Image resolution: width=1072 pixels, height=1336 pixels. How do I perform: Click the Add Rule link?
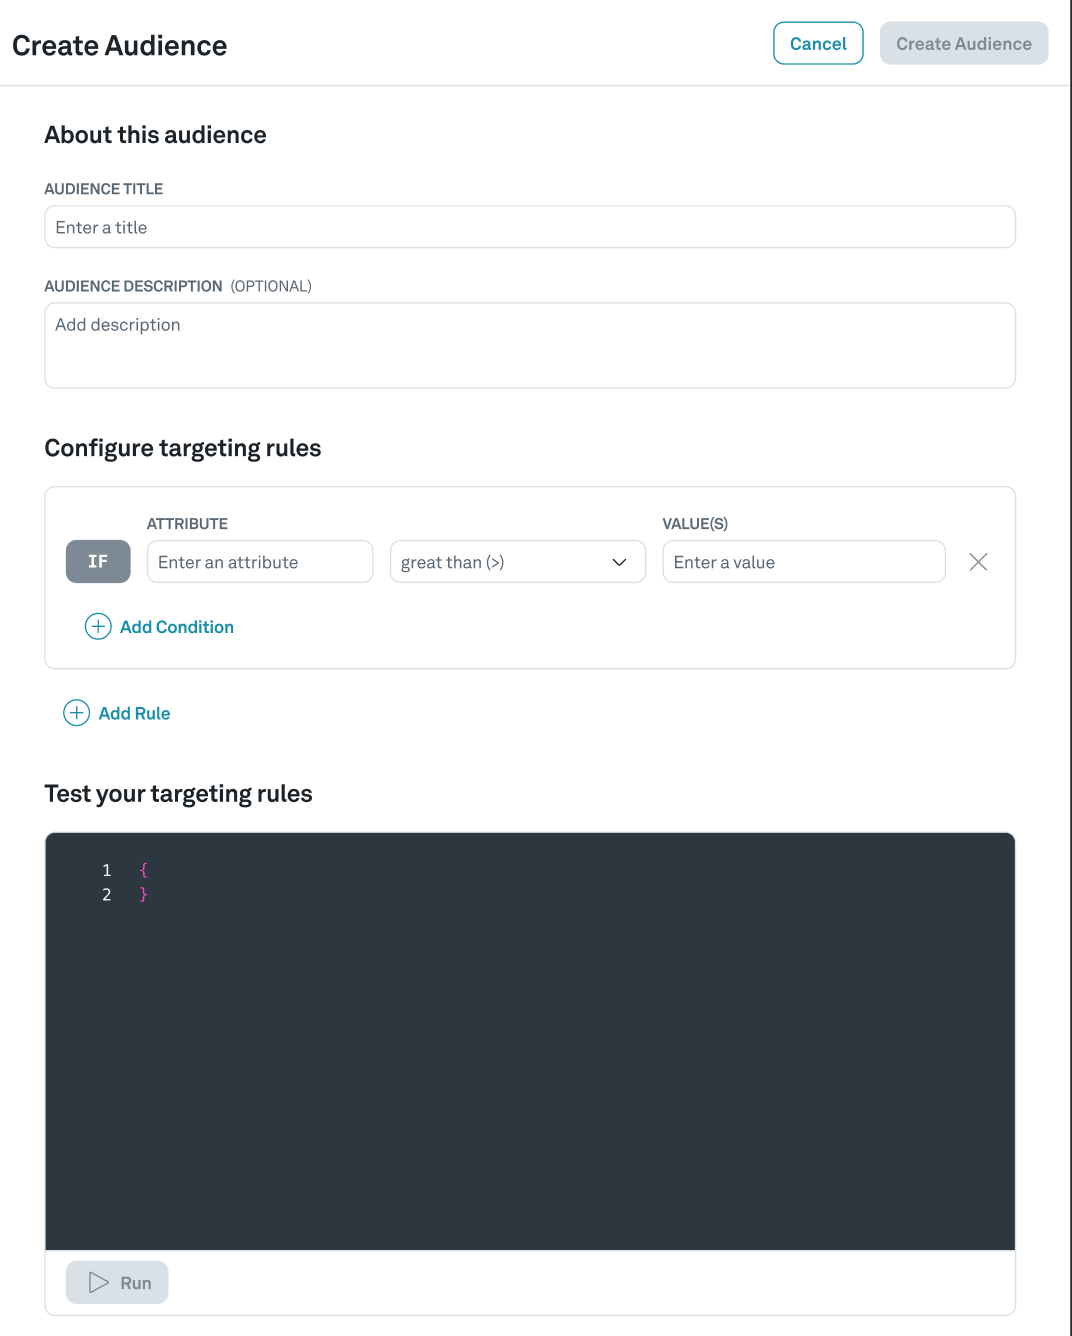tap(134, 713)
